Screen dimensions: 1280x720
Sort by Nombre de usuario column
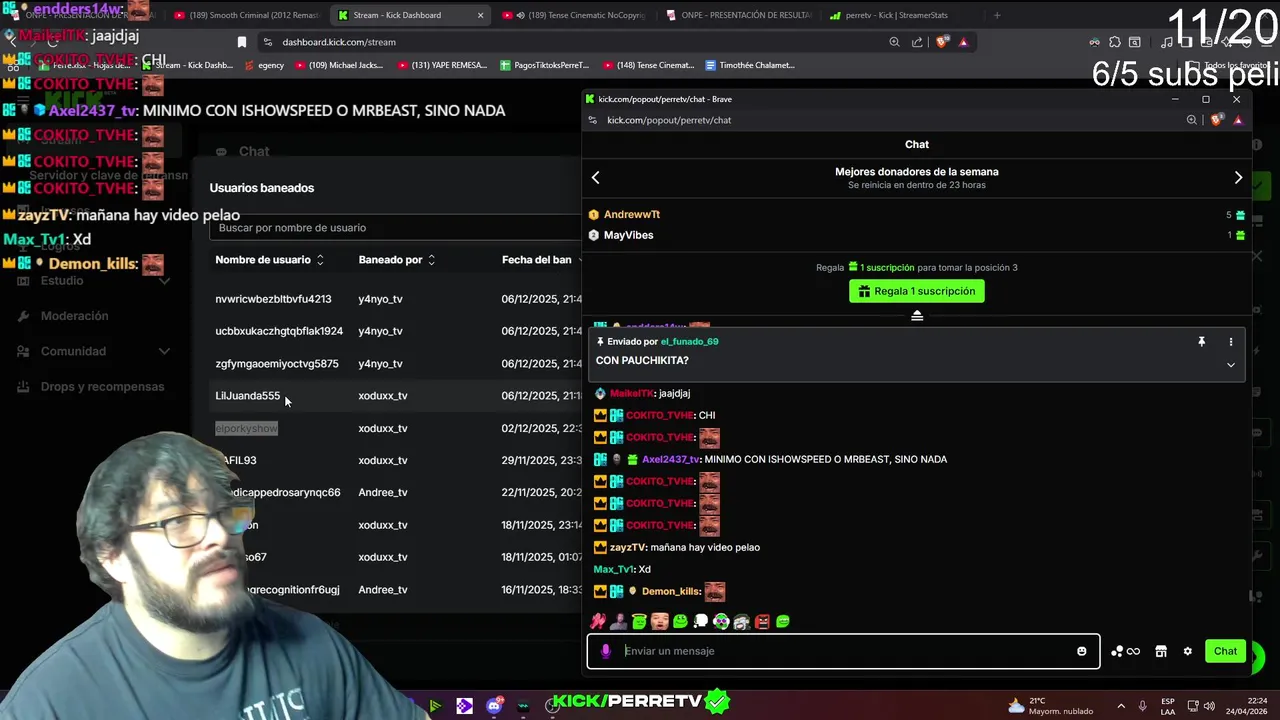(x=269, y=260)
